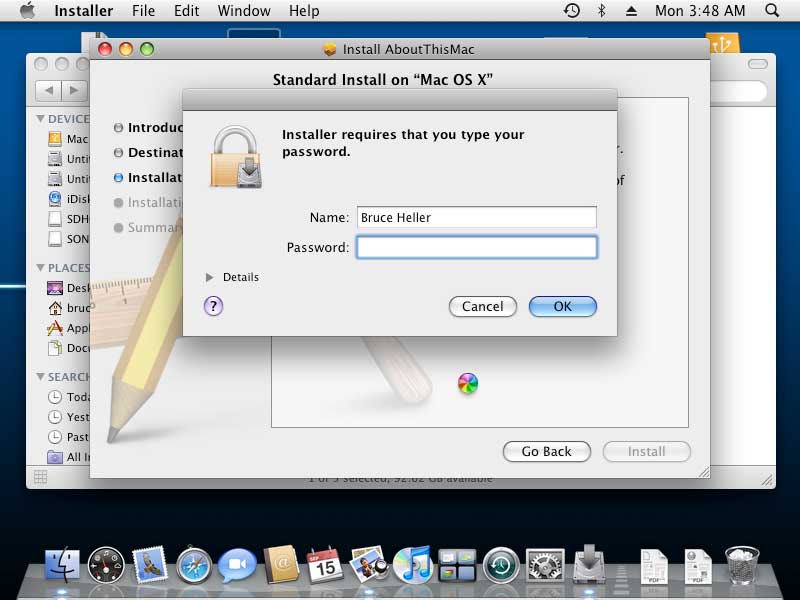This screenshot has width=800, height=600.
Task: Open the Window menu
Action: click(x=244, y=11)
